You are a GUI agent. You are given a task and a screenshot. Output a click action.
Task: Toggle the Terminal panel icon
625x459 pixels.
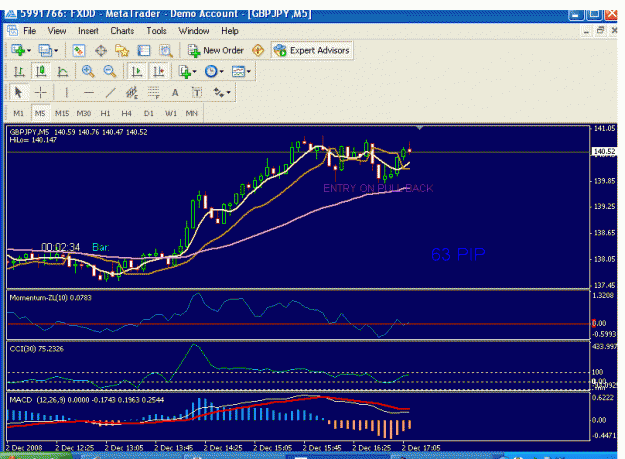pyautogui.click(x=143, y=51)
